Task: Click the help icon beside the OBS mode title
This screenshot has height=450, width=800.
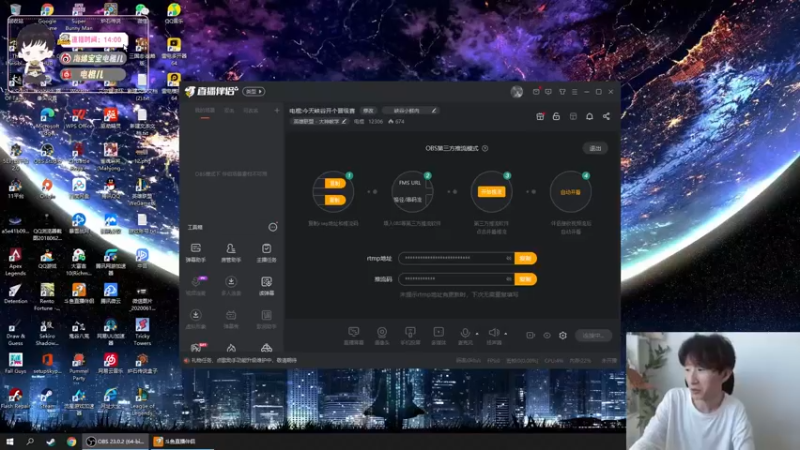Action: 485,148
